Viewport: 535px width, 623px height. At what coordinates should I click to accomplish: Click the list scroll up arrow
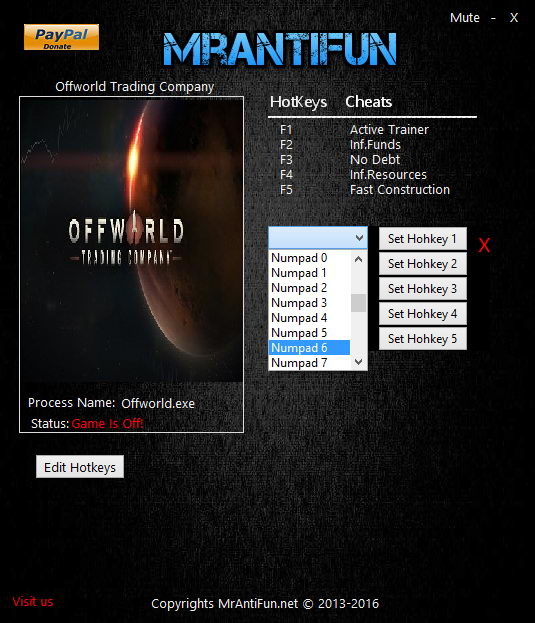pos(359,259)
